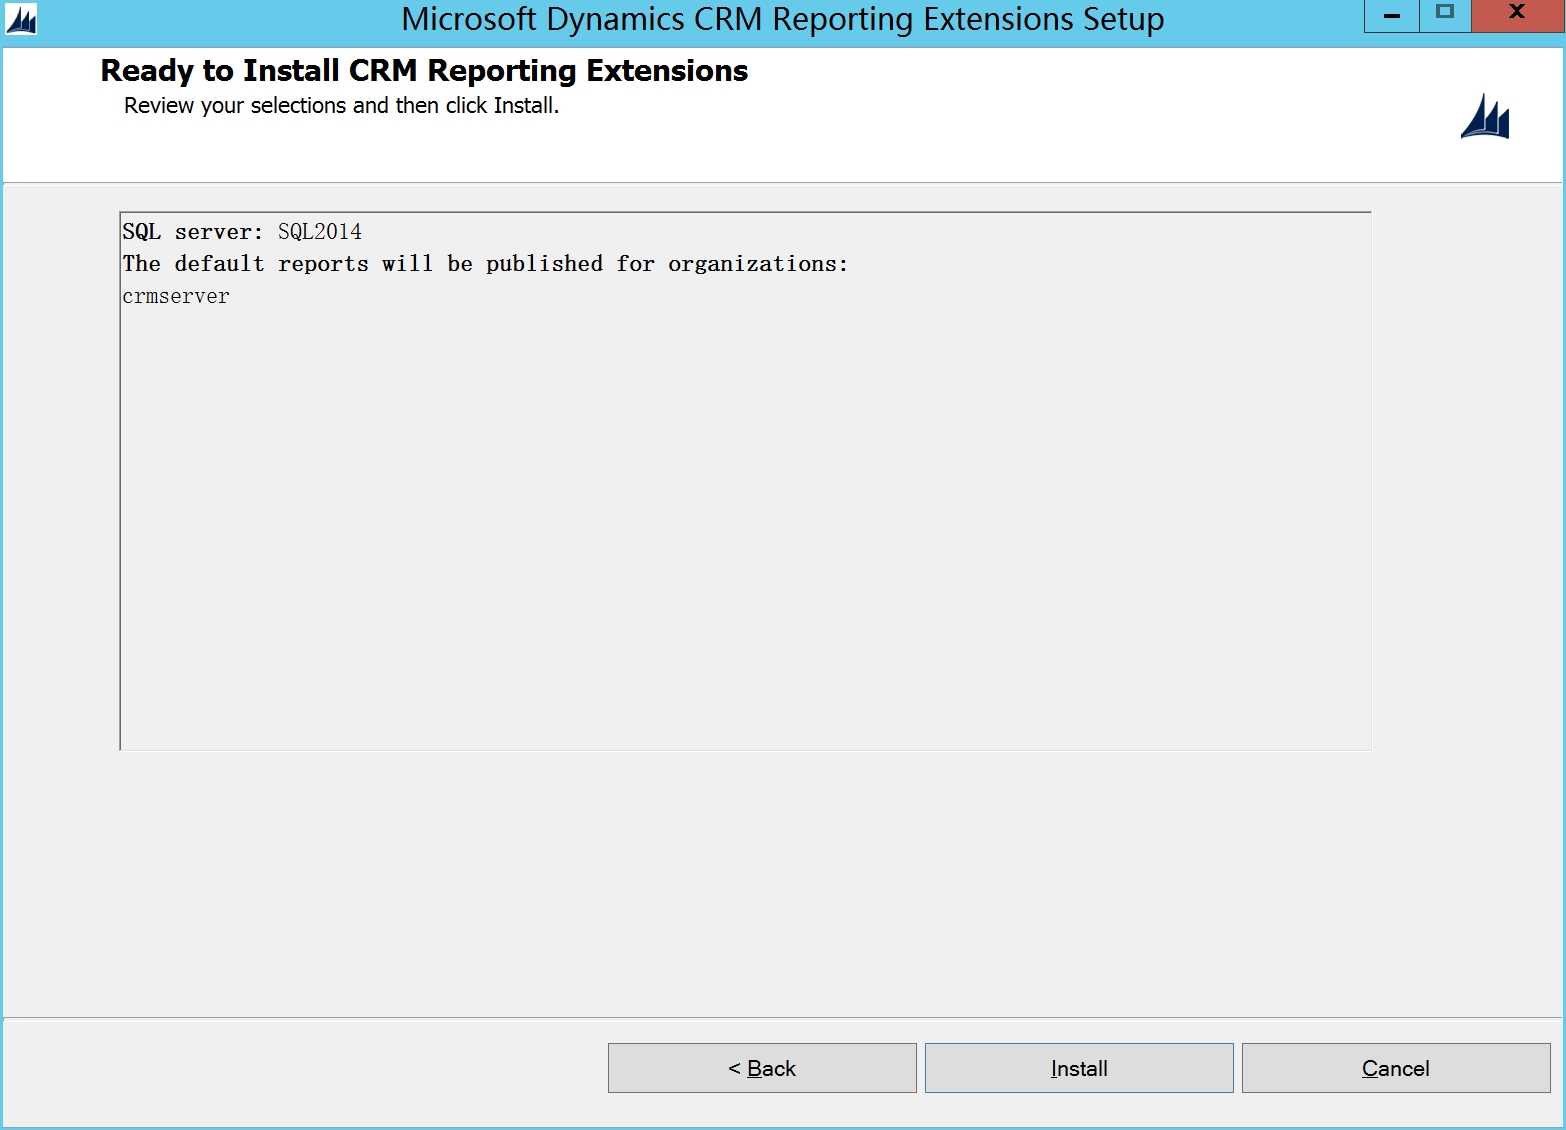Open the title bar Dynamics system menu icon
The image size is (1566, 1130).
point(21,19)
